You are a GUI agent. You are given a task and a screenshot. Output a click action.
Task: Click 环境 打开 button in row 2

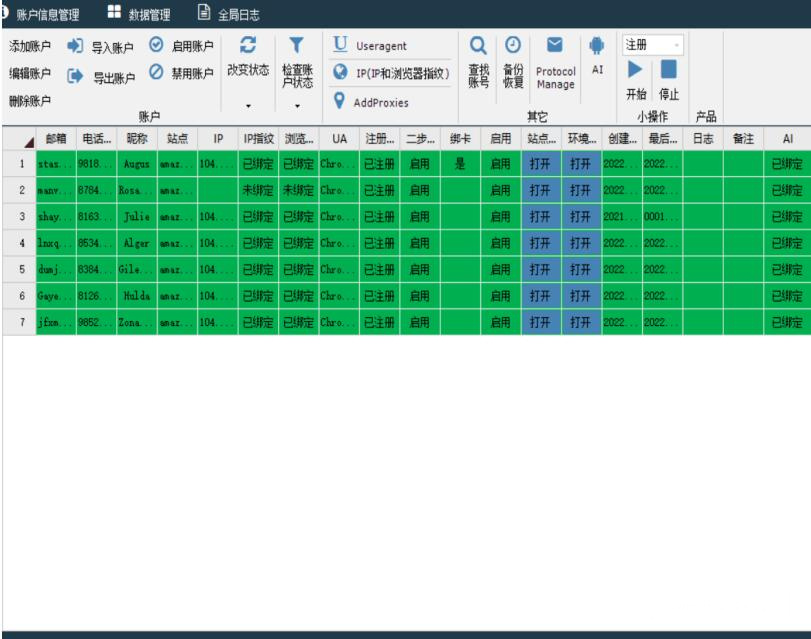(x=581, y=190)
